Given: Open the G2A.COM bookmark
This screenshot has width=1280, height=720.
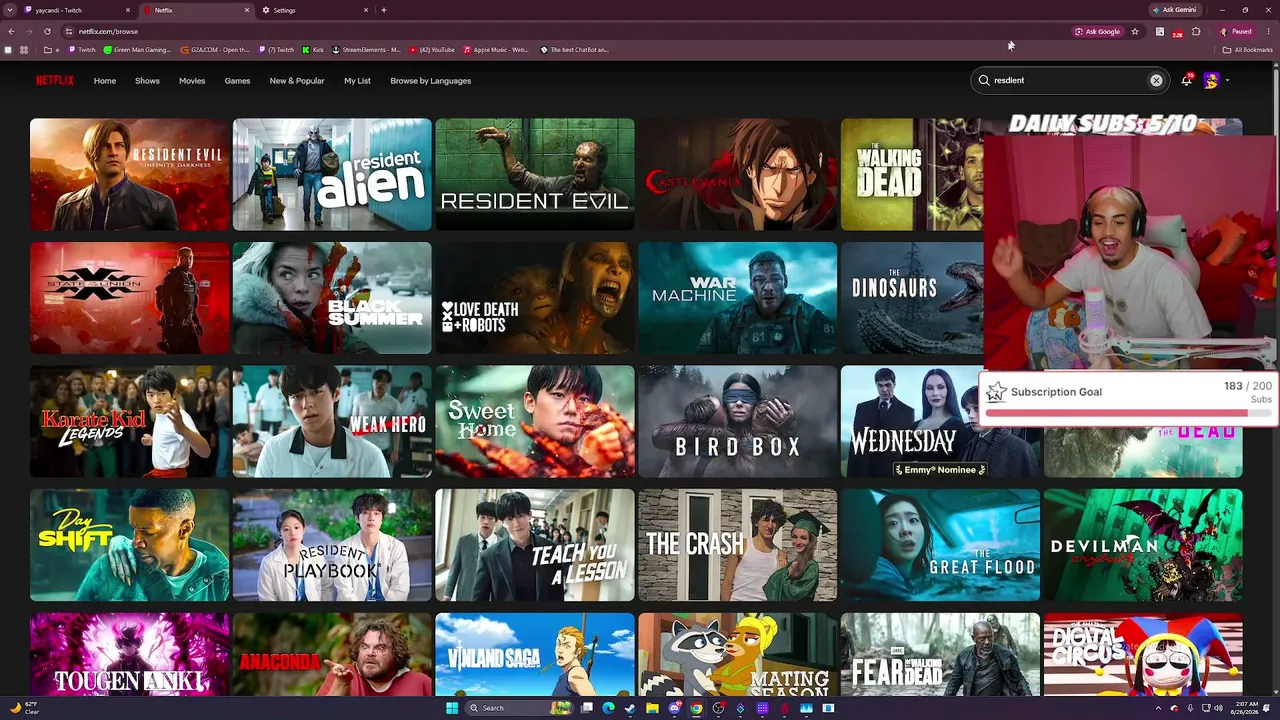Looking at the screenshot, I should (215, 50).
